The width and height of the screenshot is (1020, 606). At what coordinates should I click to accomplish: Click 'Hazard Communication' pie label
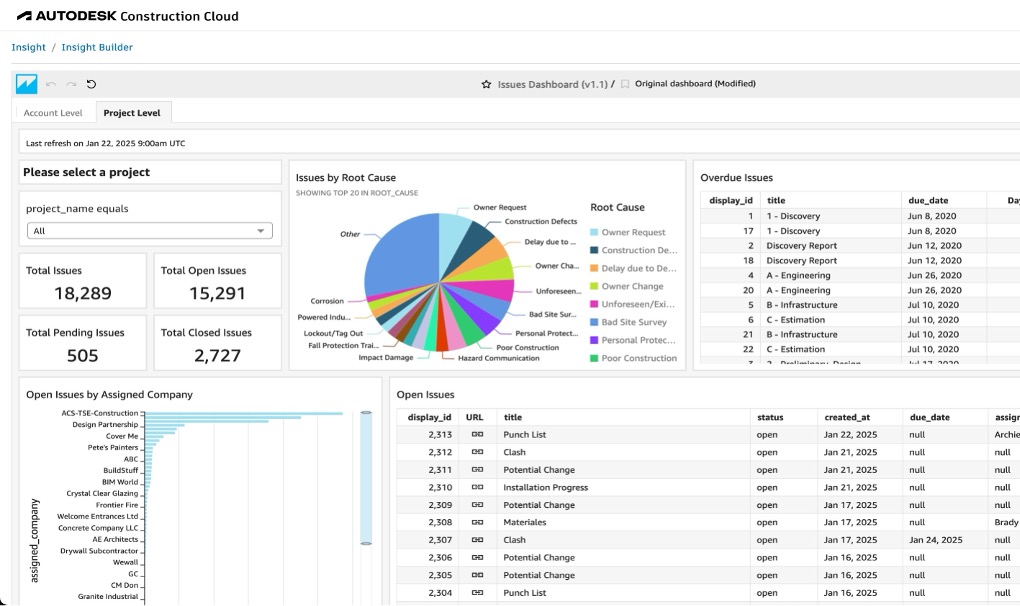498,358
